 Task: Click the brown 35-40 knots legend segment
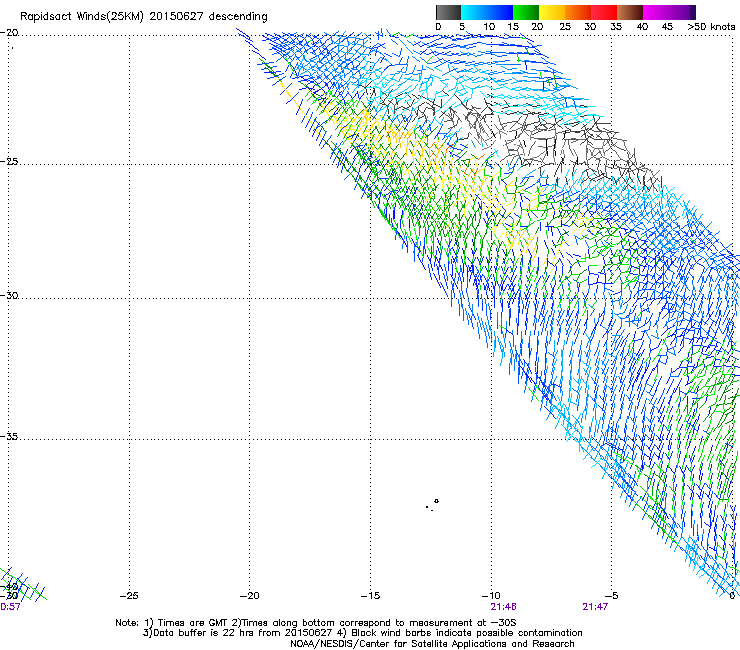(x=630, y=12)
